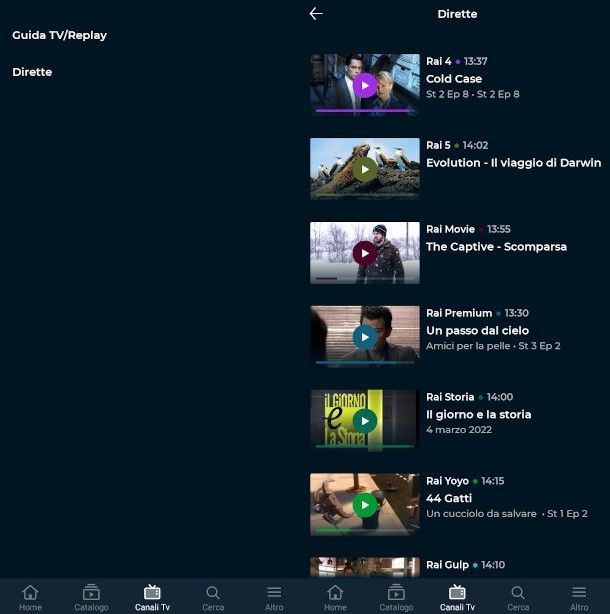The height and width of the screenshot is (614, 610).
Task: Play Rai Premium Un passo dal cielo
Action: coord(365,337)
